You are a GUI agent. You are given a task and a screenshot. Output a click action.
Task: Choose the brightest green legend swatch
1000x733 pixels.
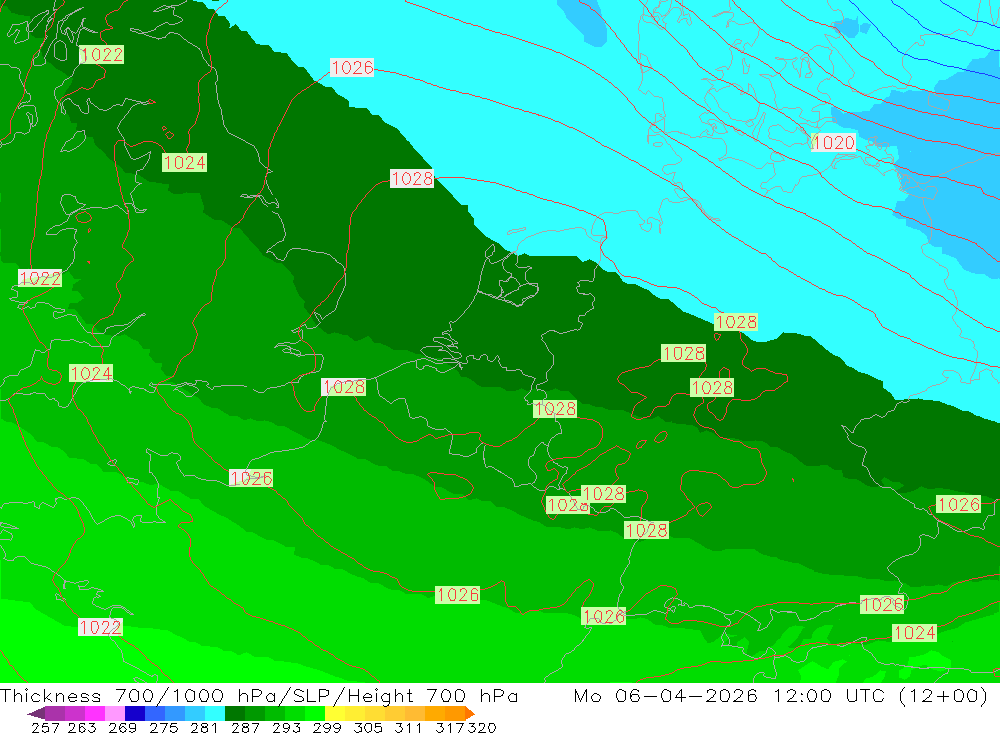point(315,713)
